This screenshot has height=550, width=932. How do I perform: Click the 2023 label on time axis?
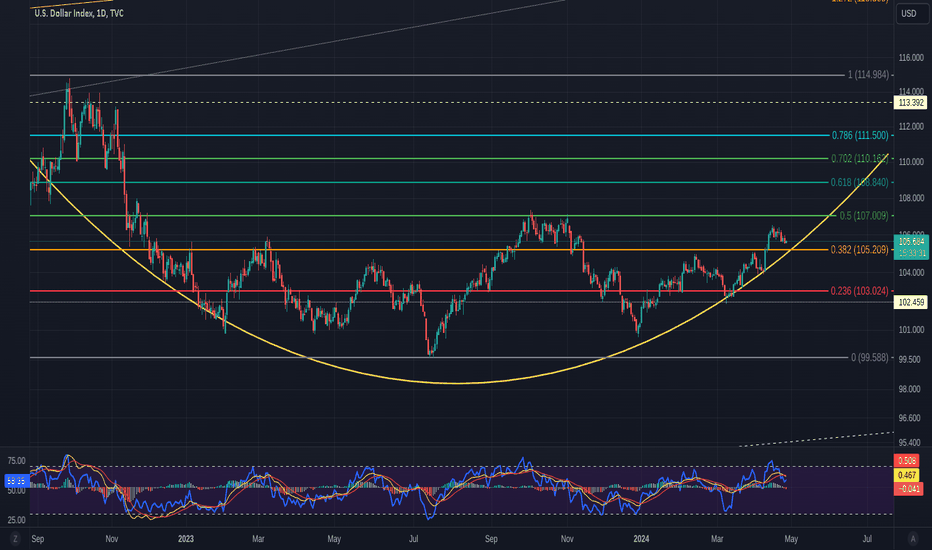[x=186, y=539]
